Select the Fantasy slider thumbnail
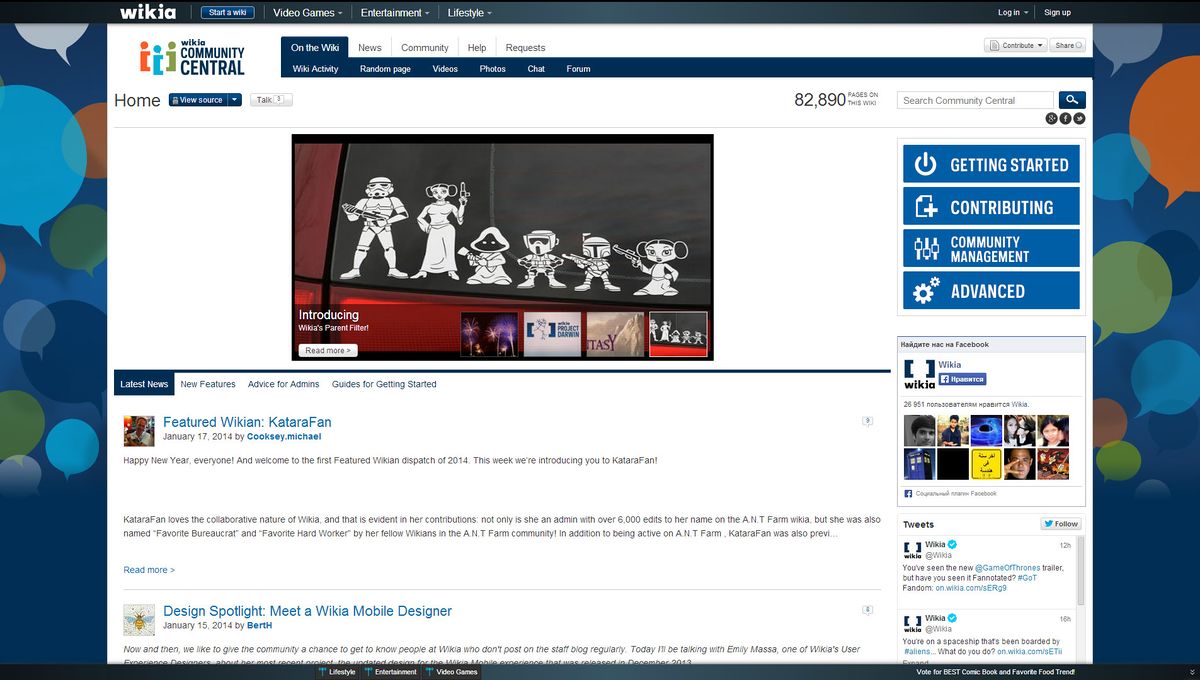The height and width of the screenshot is (680, 1200). tap(615, 335)
